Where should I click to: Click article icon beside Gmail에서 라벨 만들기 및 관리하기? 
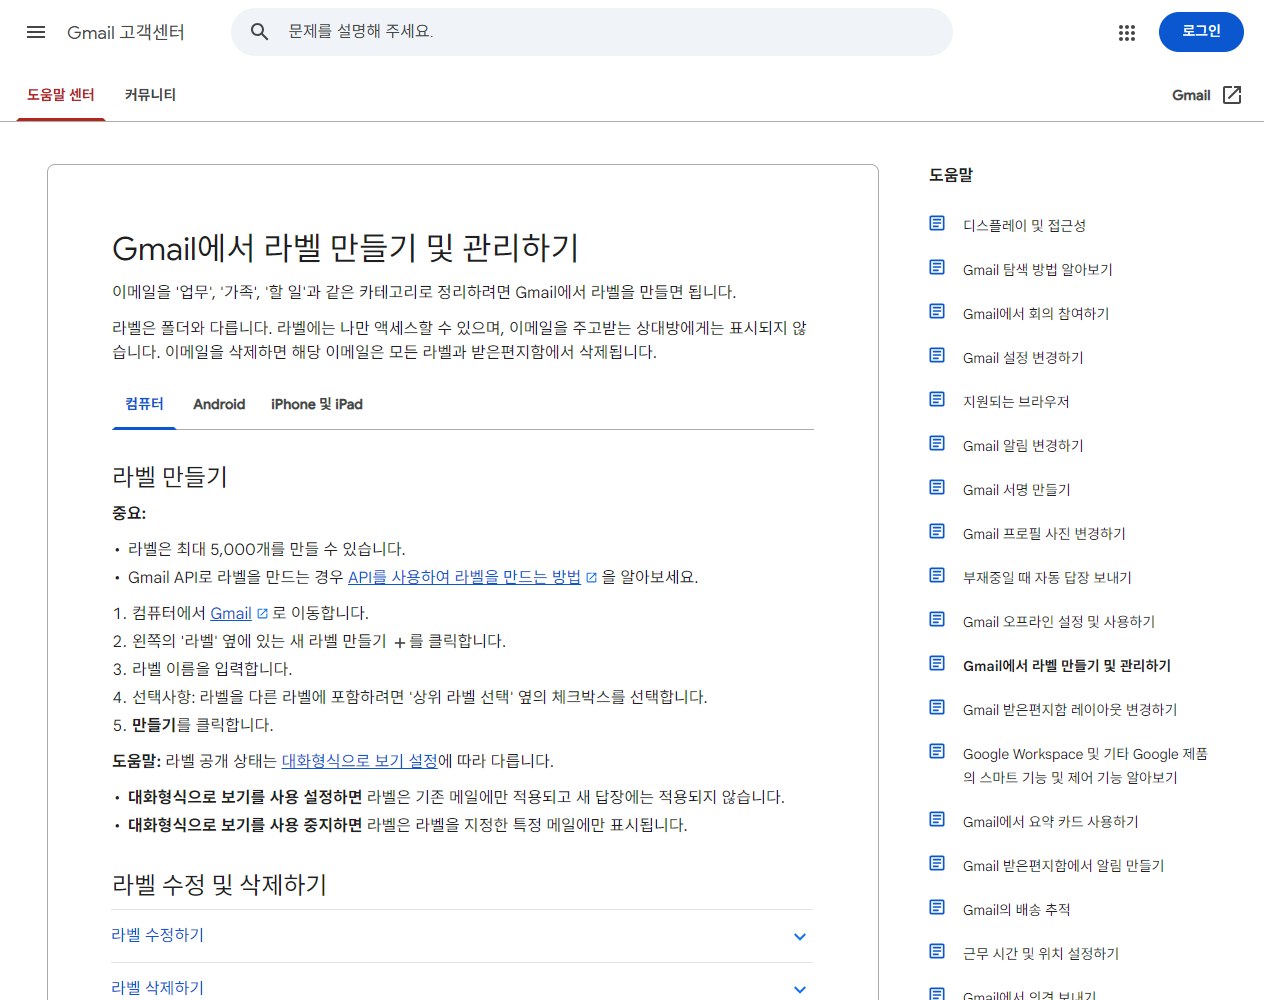(937, 663)
